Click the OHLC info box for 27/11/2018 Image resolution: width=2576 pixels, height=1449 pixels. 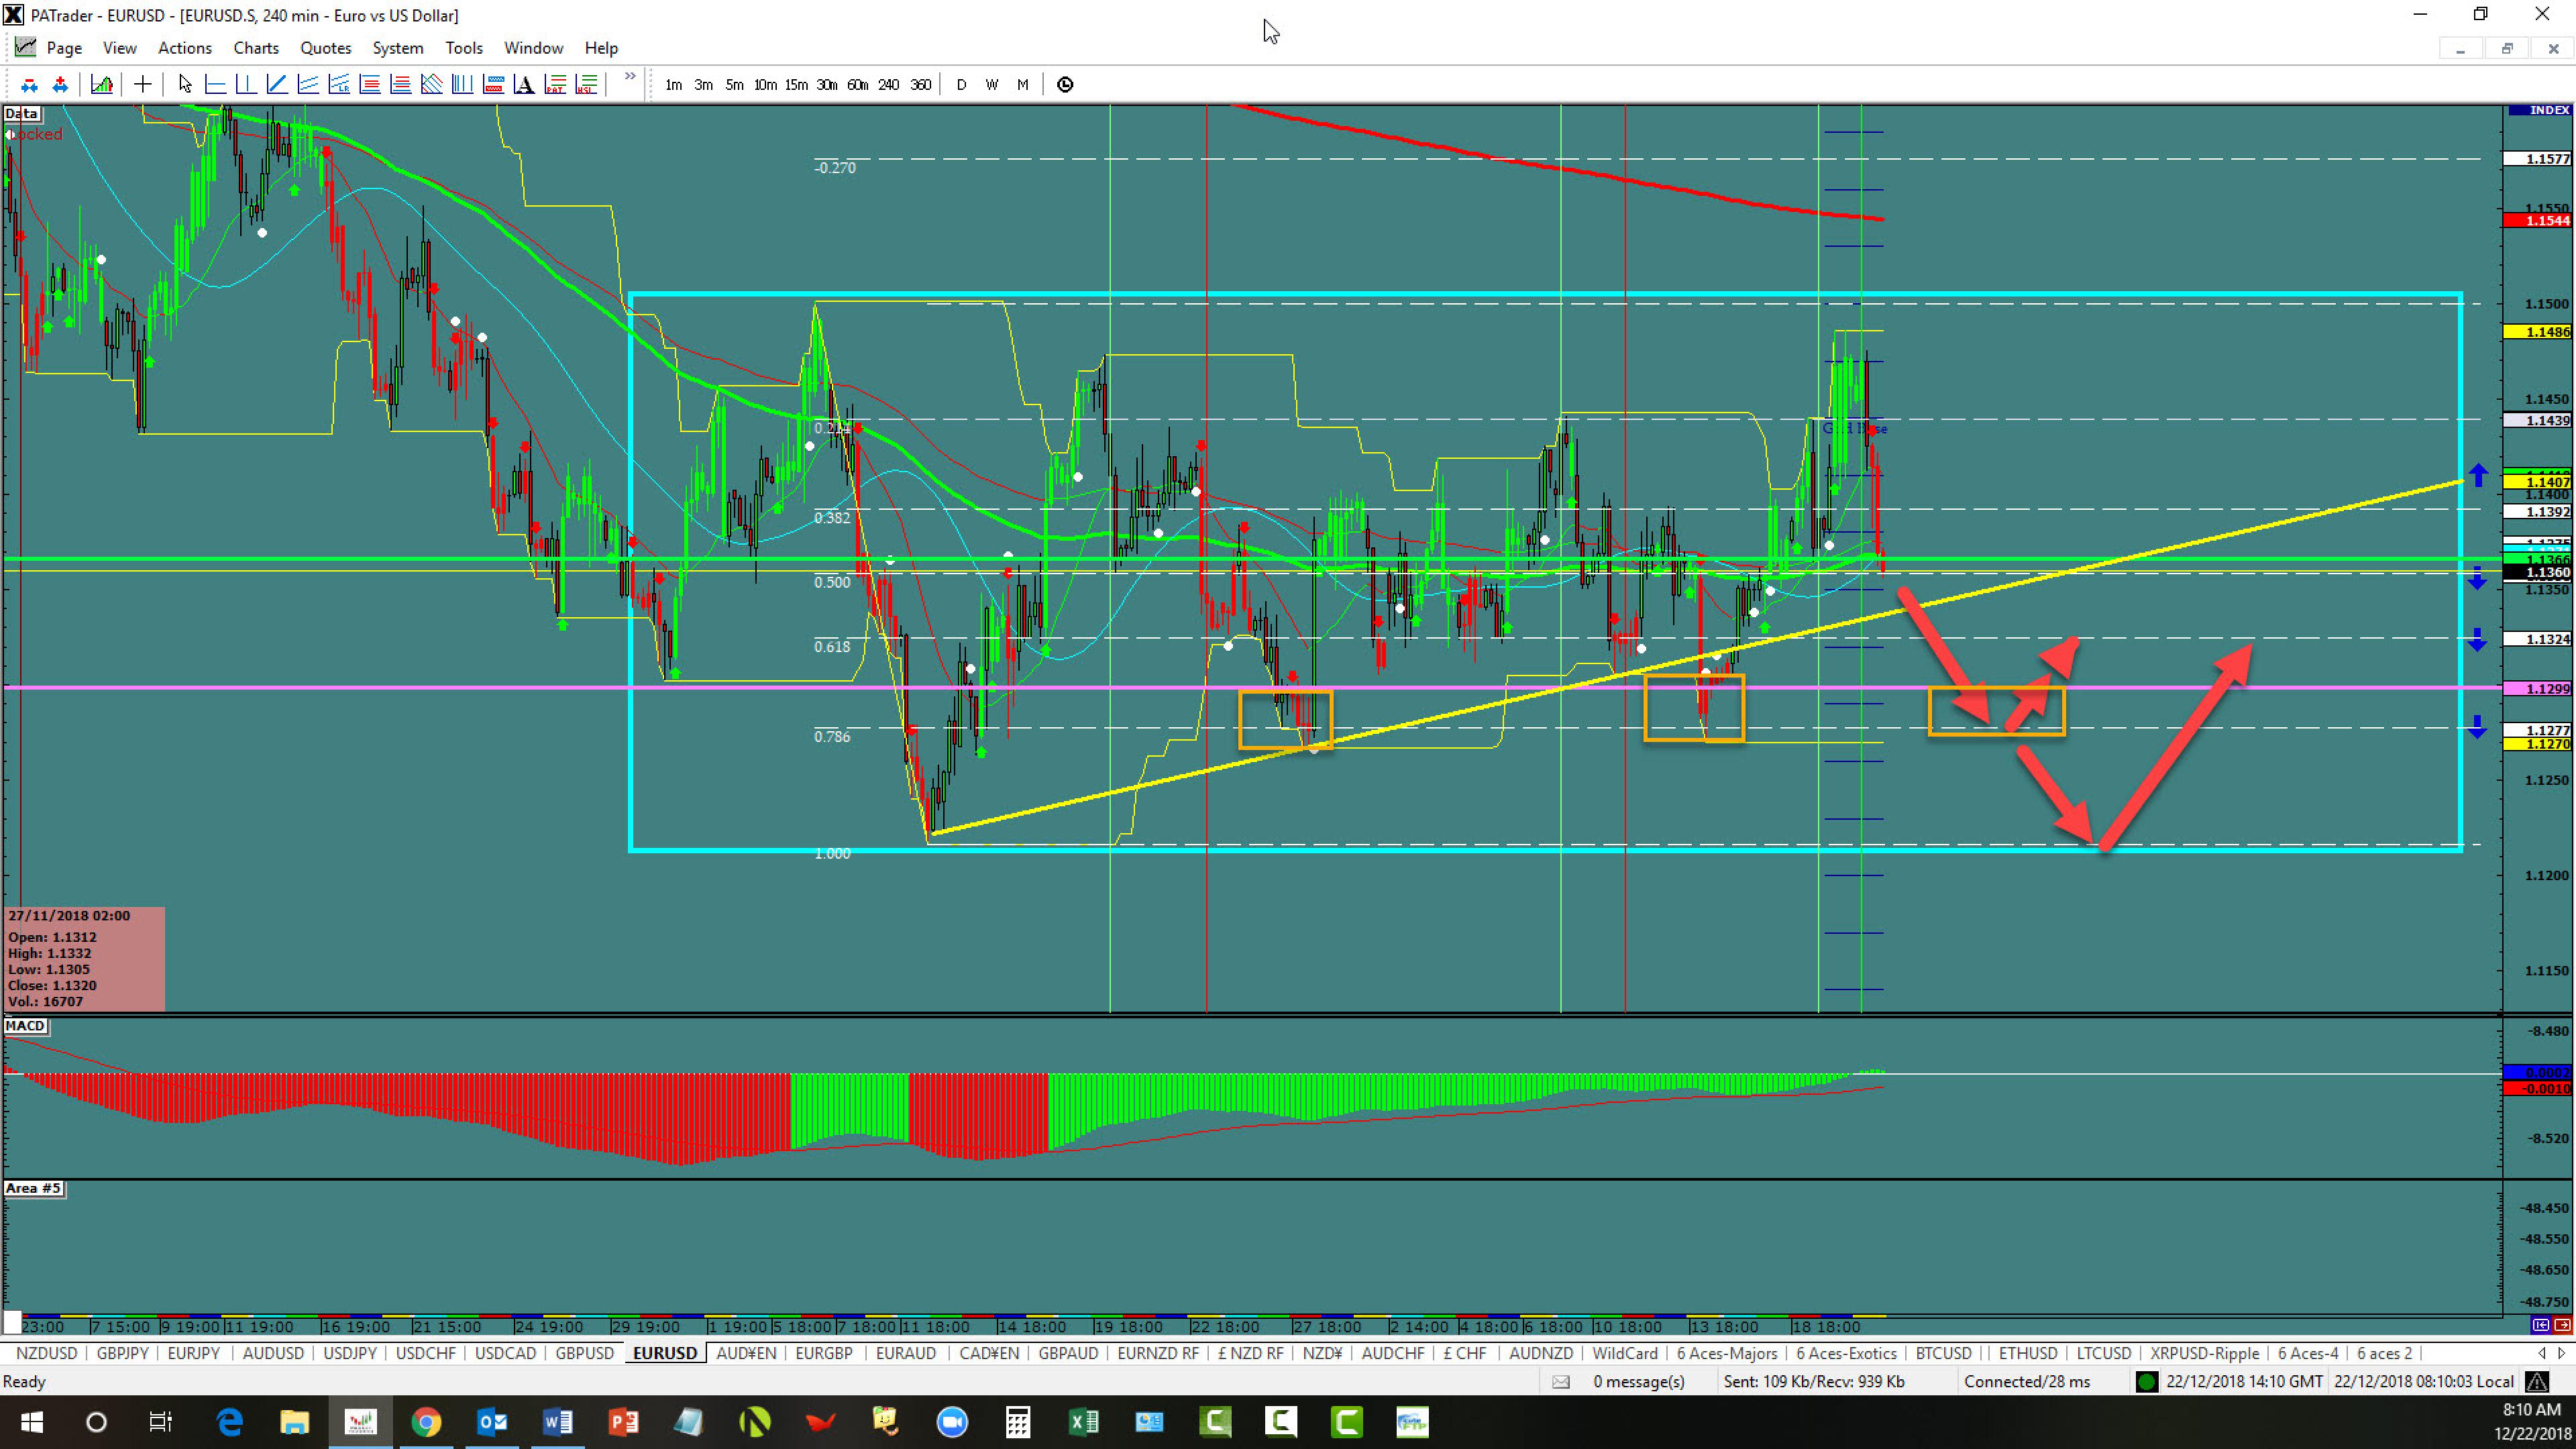85,958
